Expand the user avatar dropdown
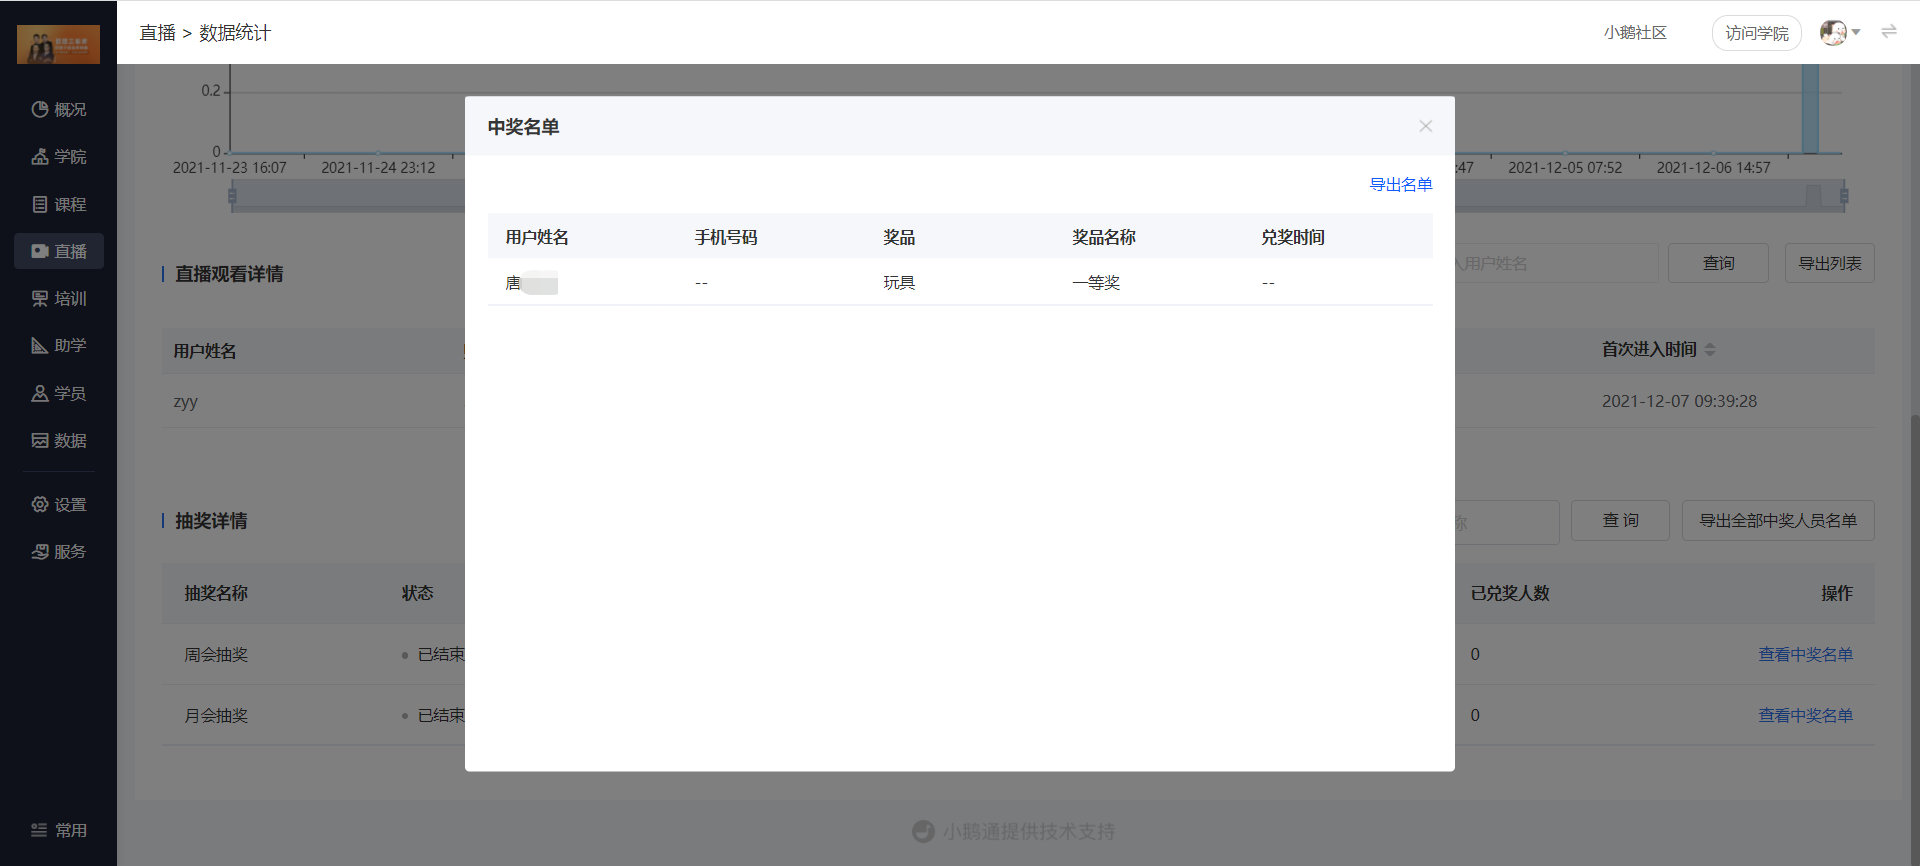The height and width of the screenshot is (866, 1920). 1840,33
